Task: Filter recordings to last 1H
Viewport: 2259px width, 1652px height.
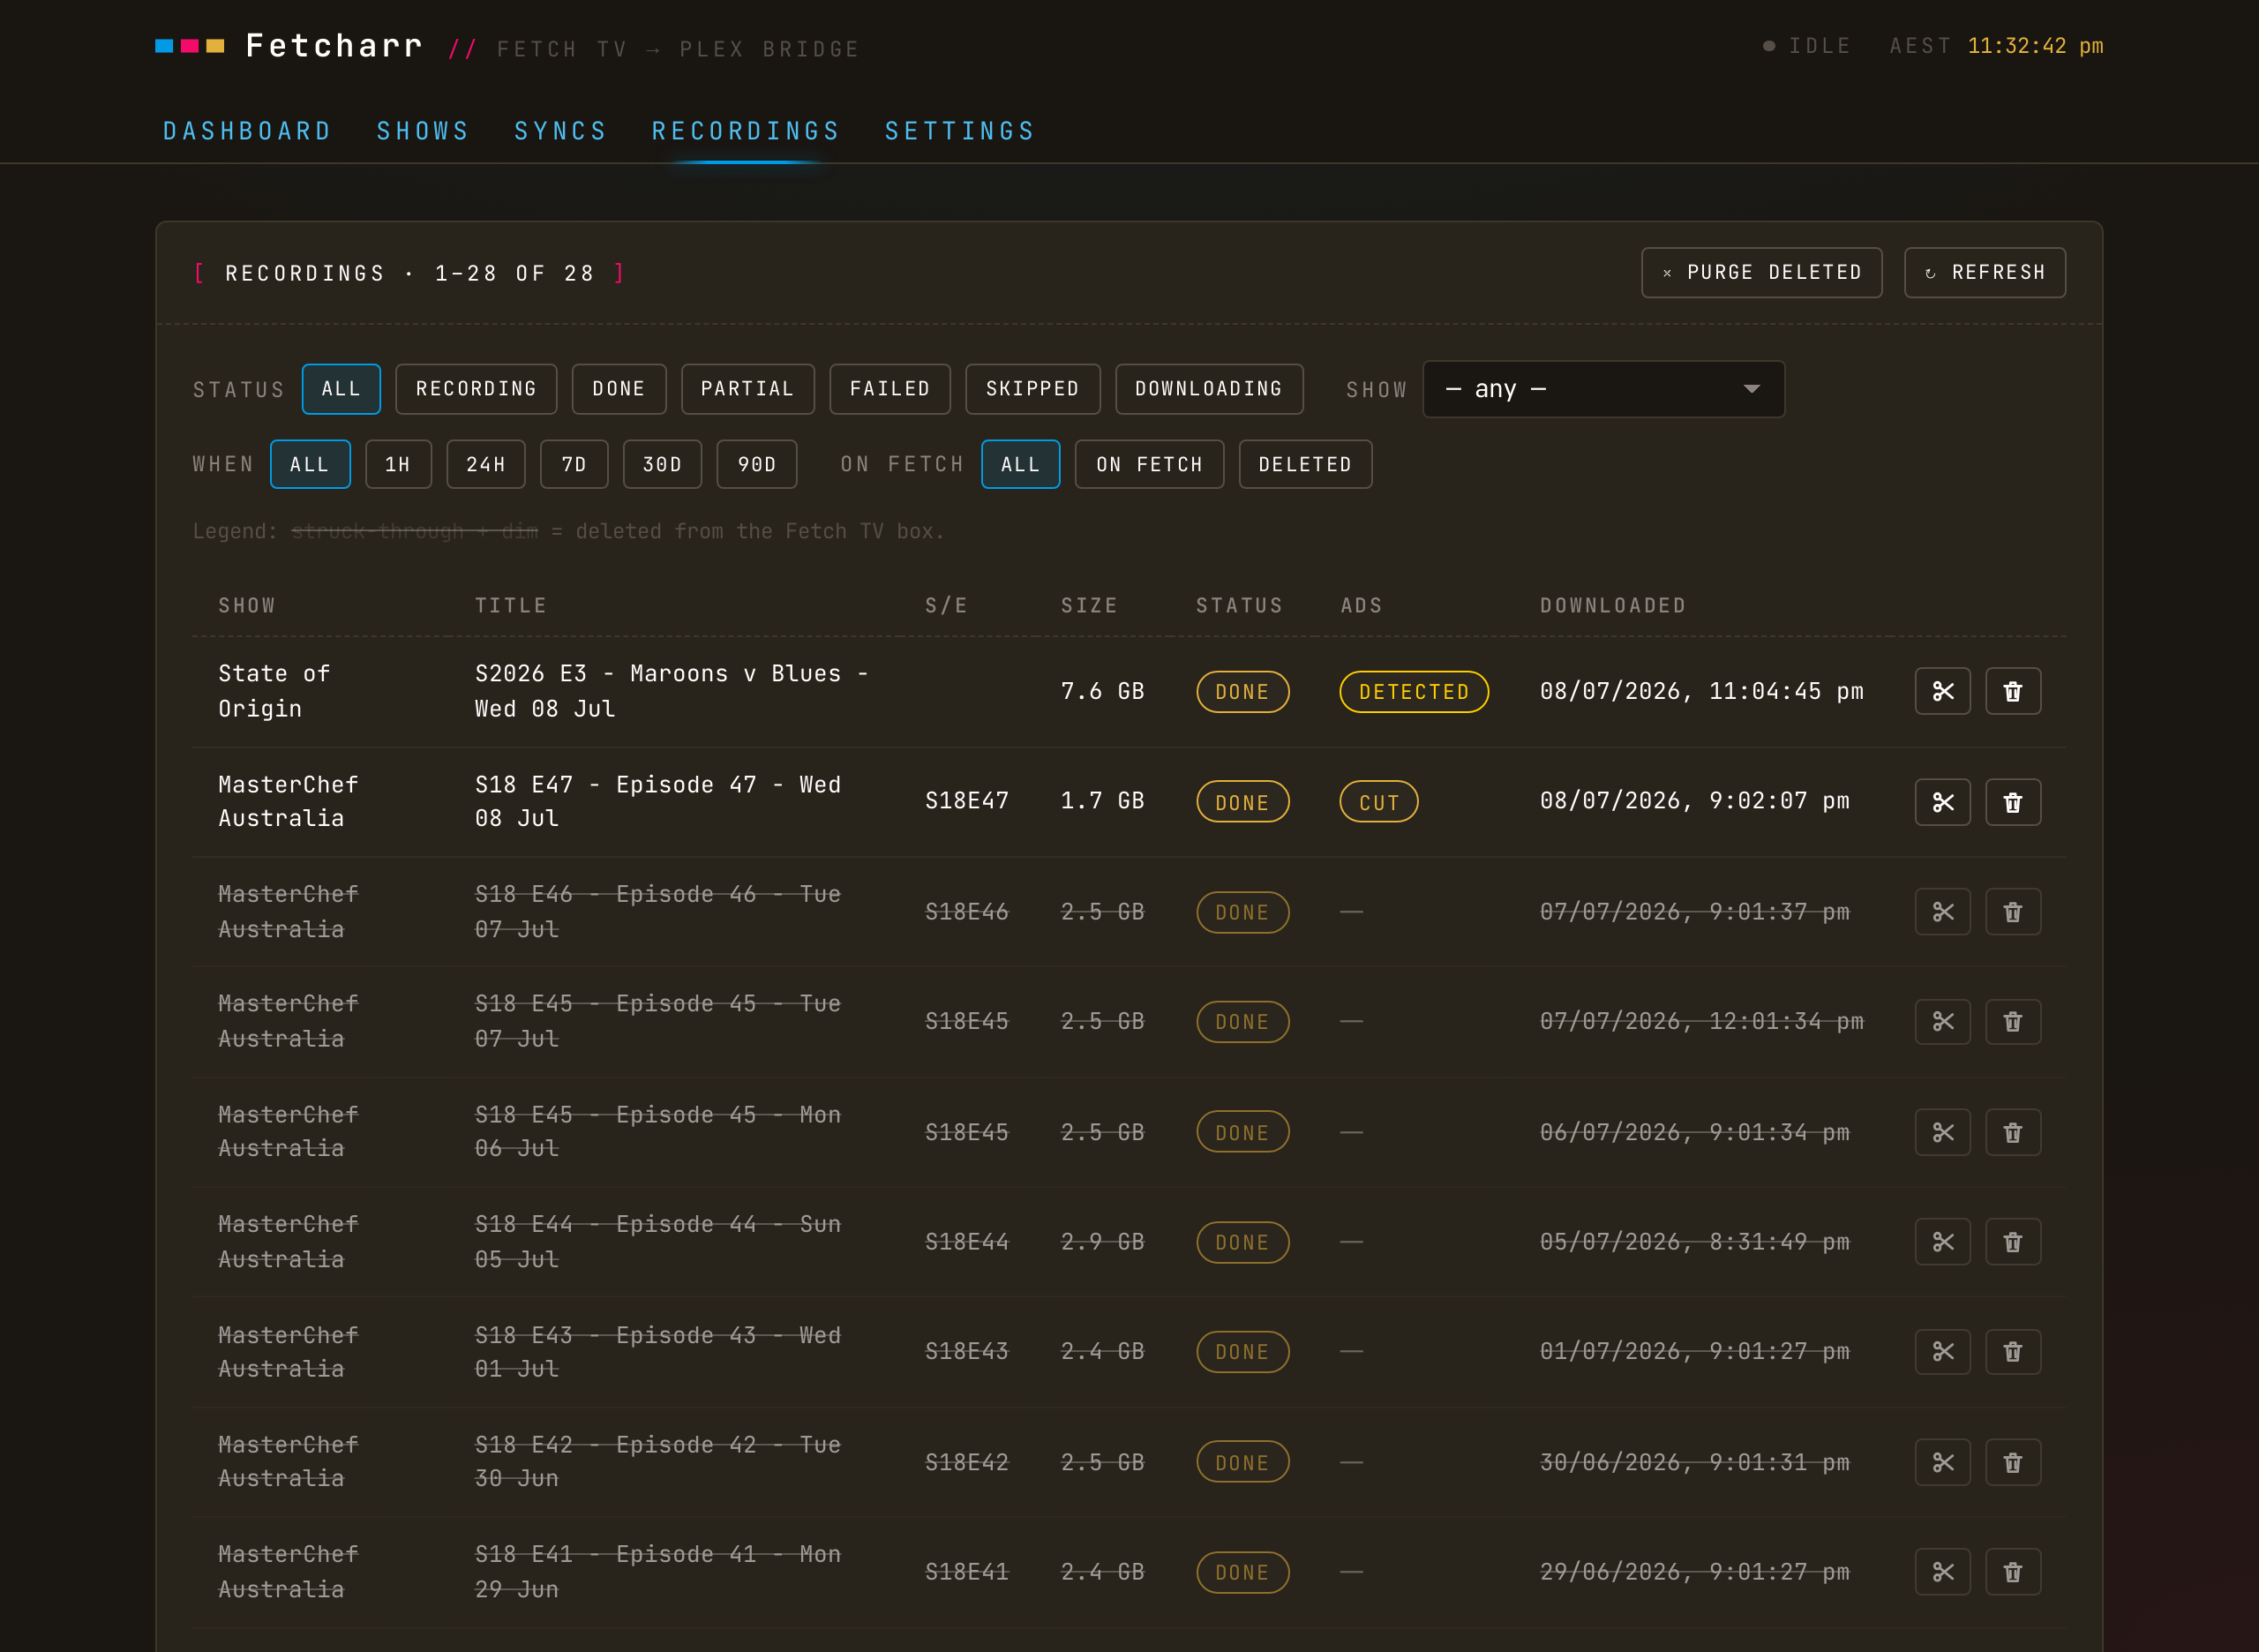Action: click(398, 464)
